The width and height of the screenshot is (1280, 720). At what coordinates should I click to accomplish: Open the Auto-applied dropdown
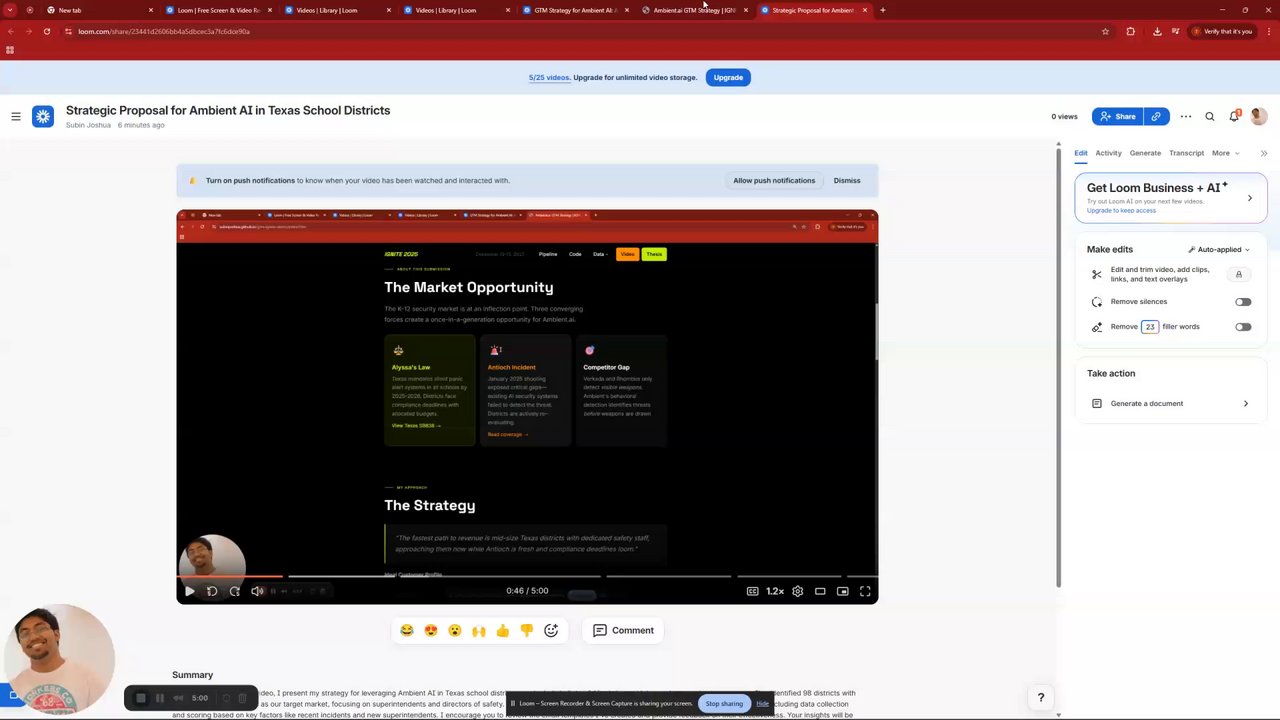pyautogui.click(x=1219, y=249)
